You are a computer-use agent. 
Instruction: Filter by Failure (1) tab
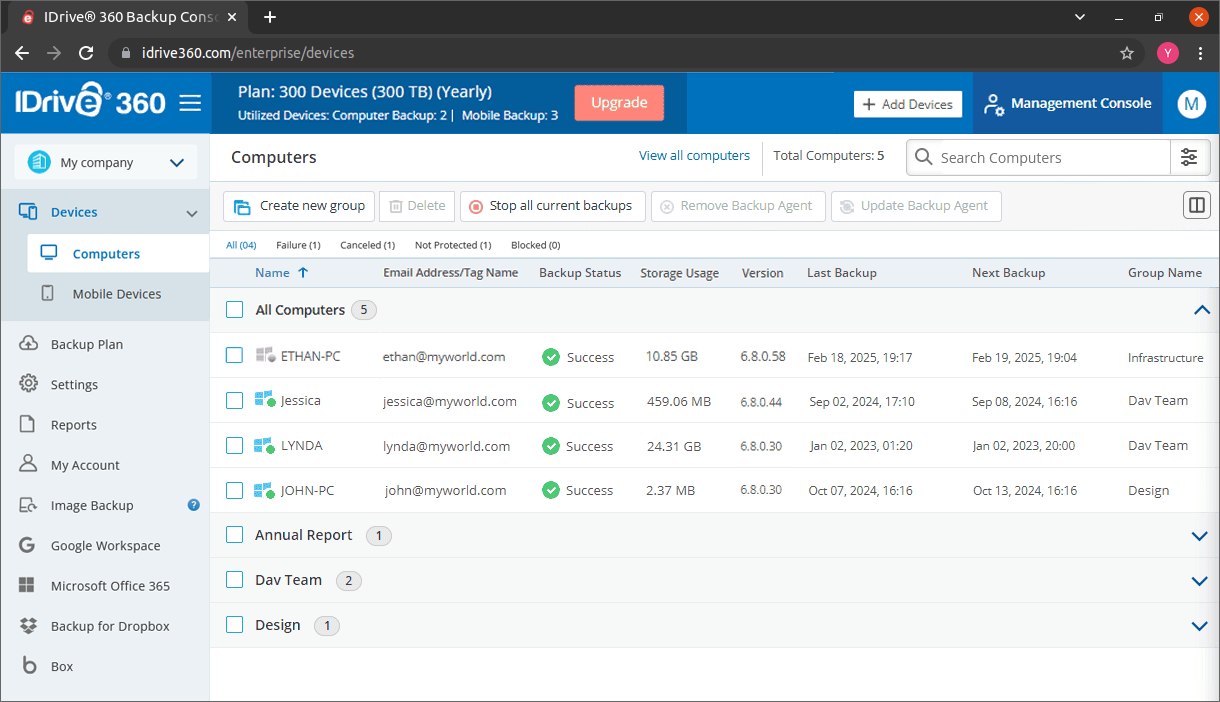click(x=298, y=245)
